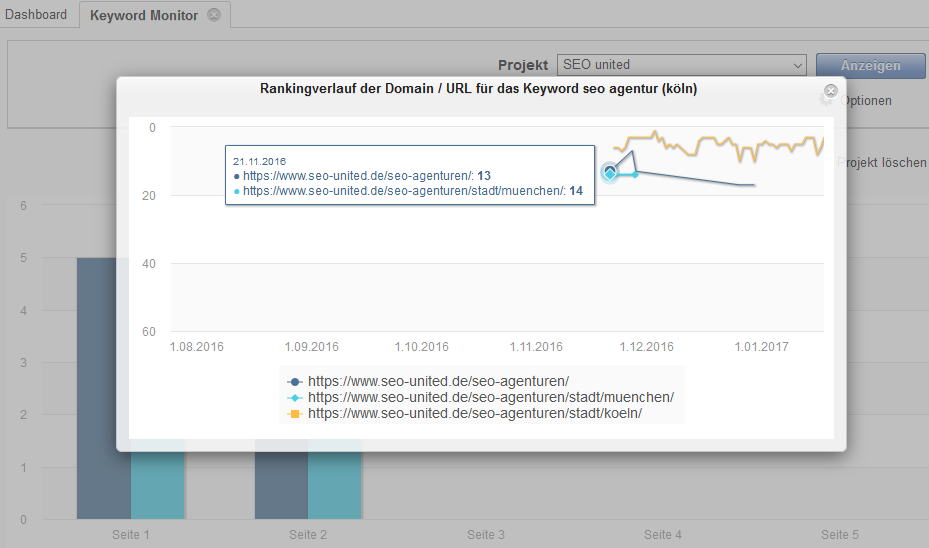Click the highlighted 21.11.2016 data point
Screen dimensions: 929x548
pyautogui.click(x=610, y=172)
